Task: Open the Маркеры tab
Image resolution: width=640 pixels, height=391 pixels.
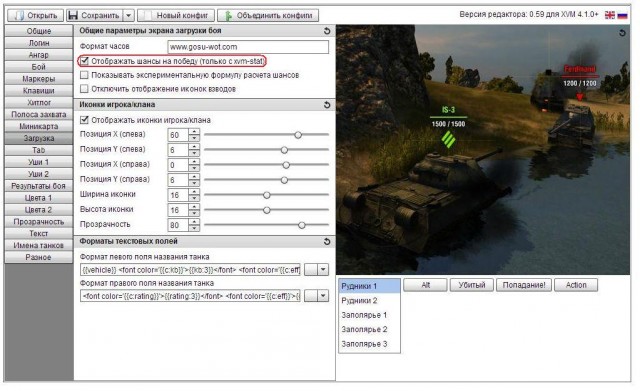Action: pyautogui.click(x=39, y=78)
